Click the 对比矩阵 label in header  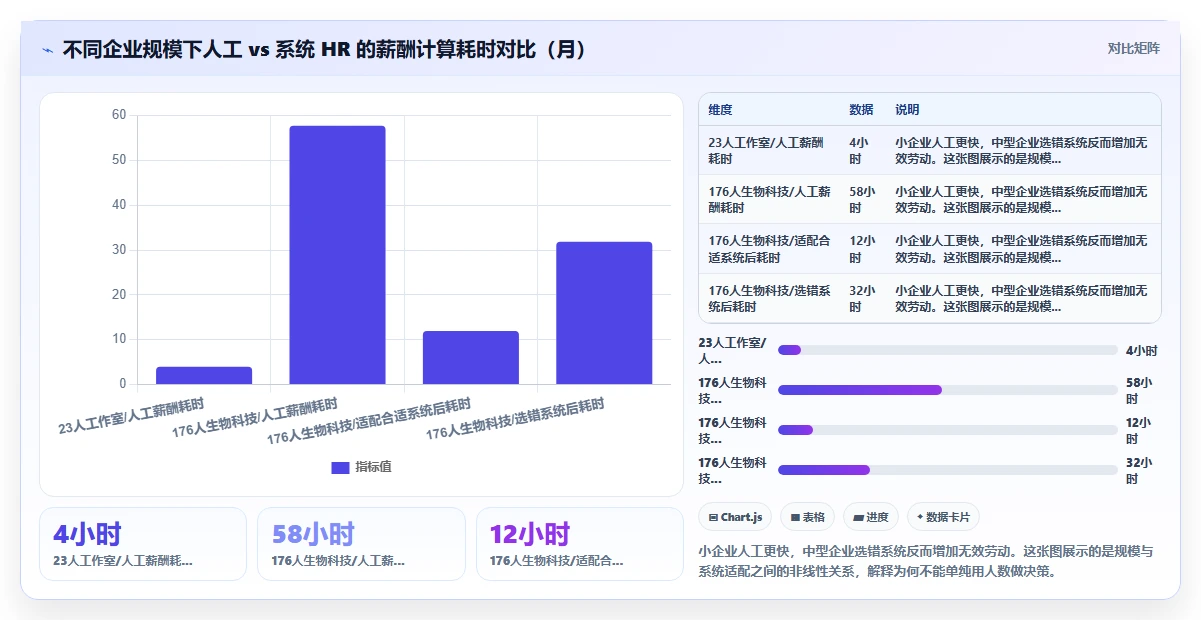[x=1134, y=48]
